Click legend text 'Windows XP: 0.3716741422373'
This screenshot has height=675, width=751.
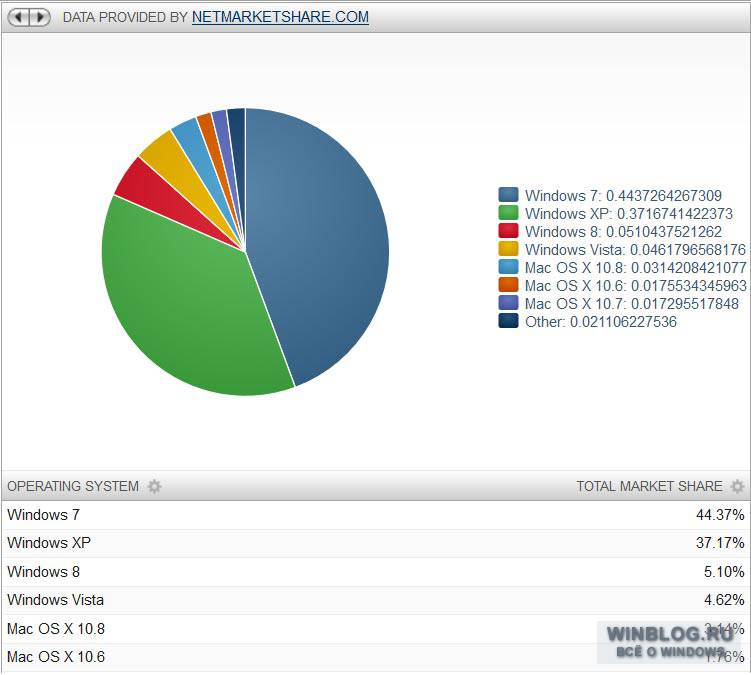[629, 213]
